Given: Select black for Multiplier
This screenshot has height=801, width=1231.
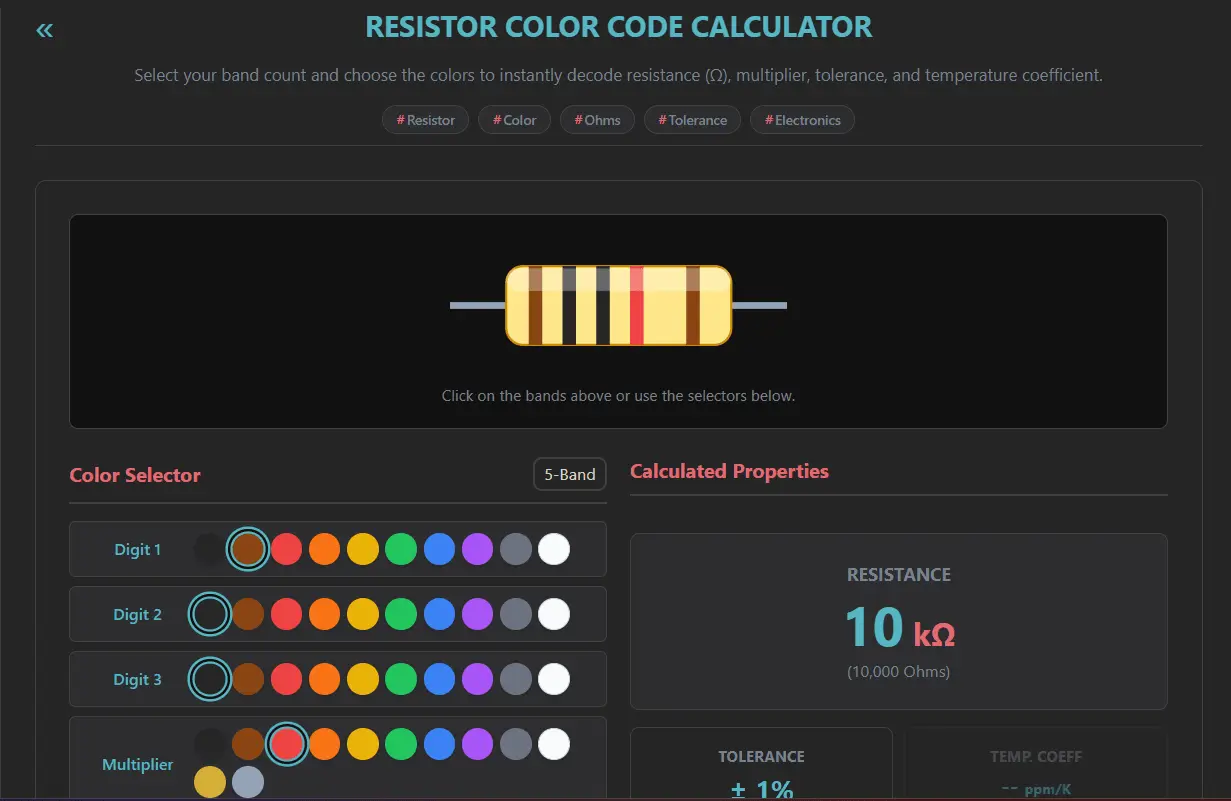Looking at the screenshot, I should 209,744.
